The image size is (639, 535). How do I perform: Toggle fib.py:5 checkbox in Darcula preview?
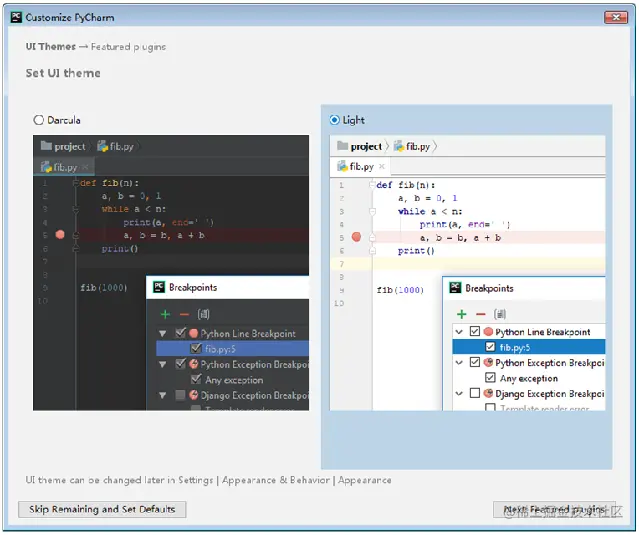(196, 348)
